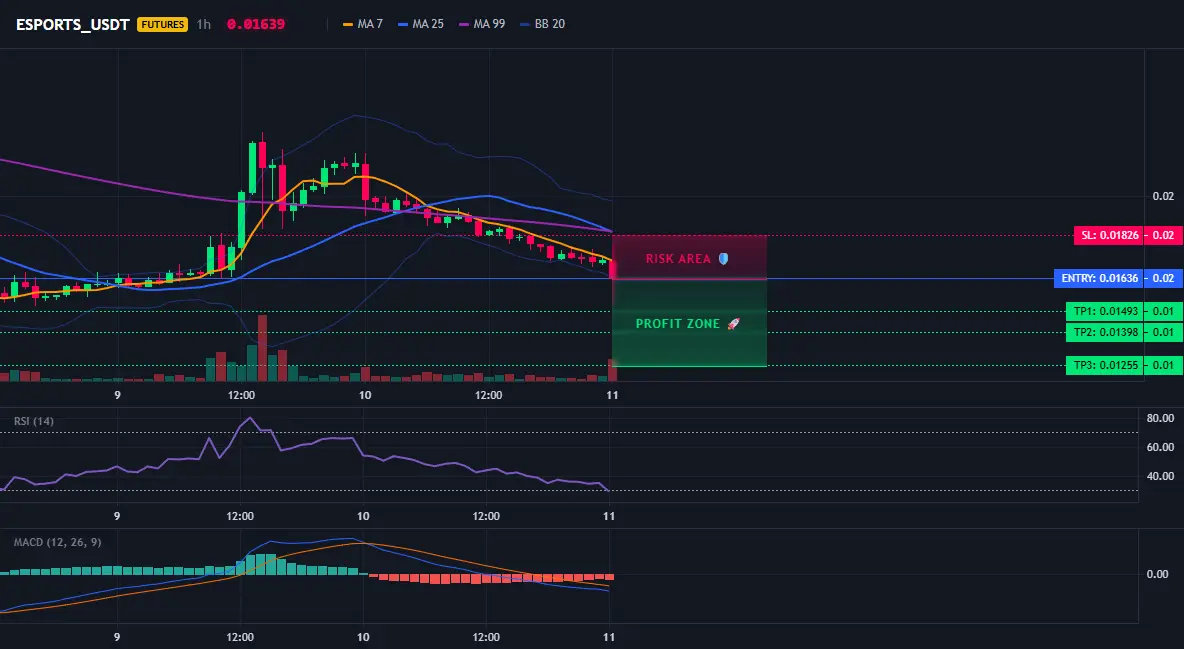The height and width of the screenshot is (649, 1184).
Task: Toggle the MA 7 legend entry
Action: coord(362,24)
